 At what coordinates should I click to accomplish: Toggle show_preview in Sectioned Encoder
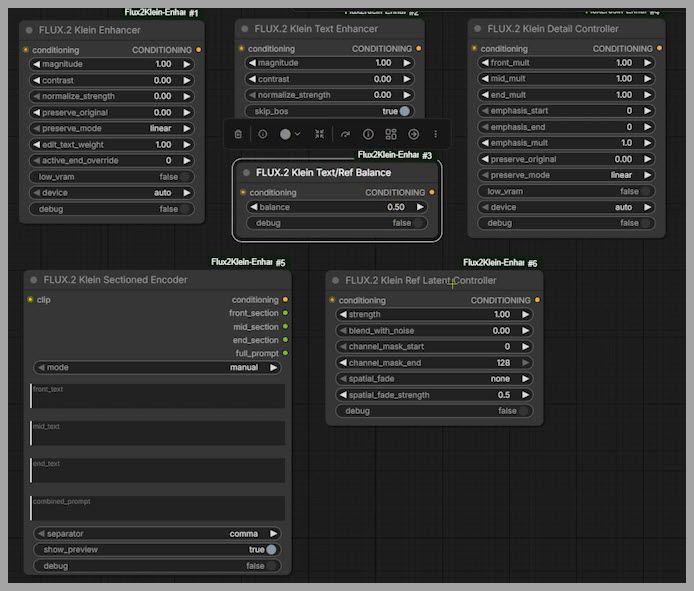pos(271,550)
